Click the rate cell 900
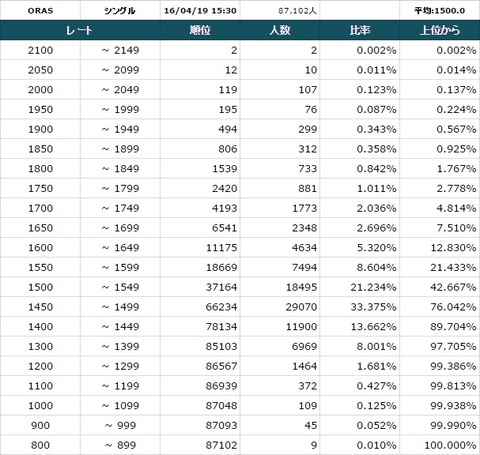The width and height of the screenshot is (480, 455). [x=40, y=425]
